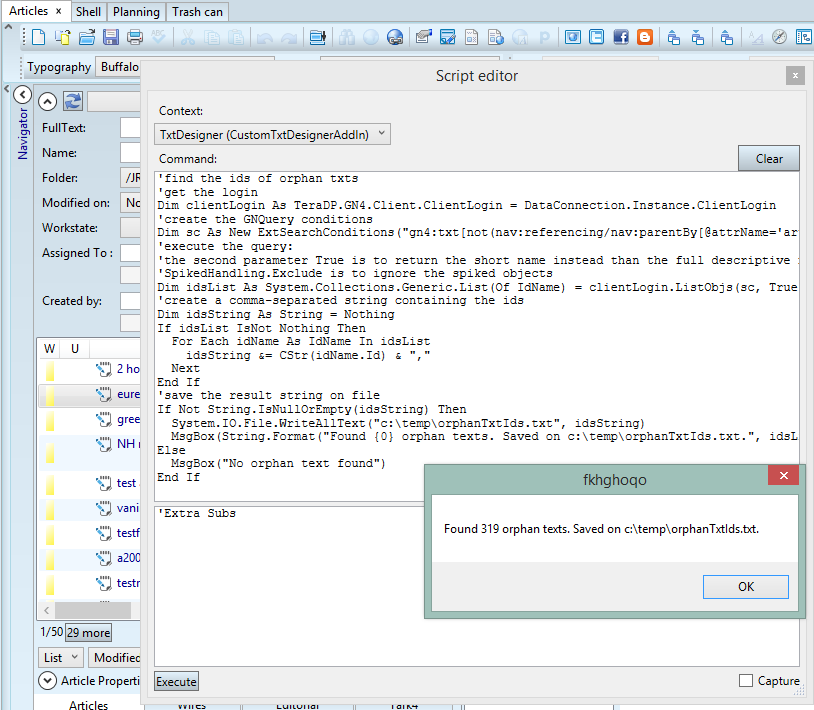Click the Undo arrow icon
814x710 pixels.
pyautogui.click(x=265, y=37)
